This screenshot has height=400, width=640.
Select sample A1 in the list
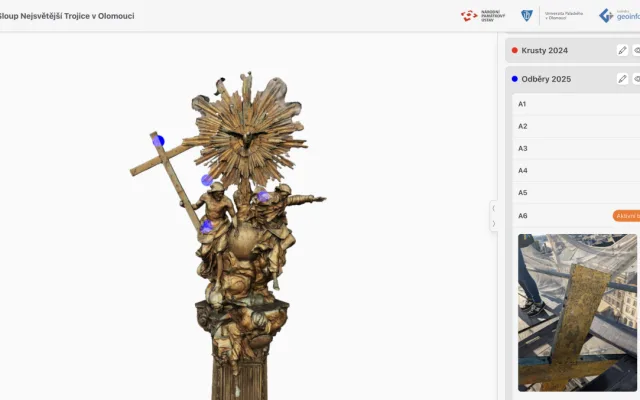tap(576, 104)
